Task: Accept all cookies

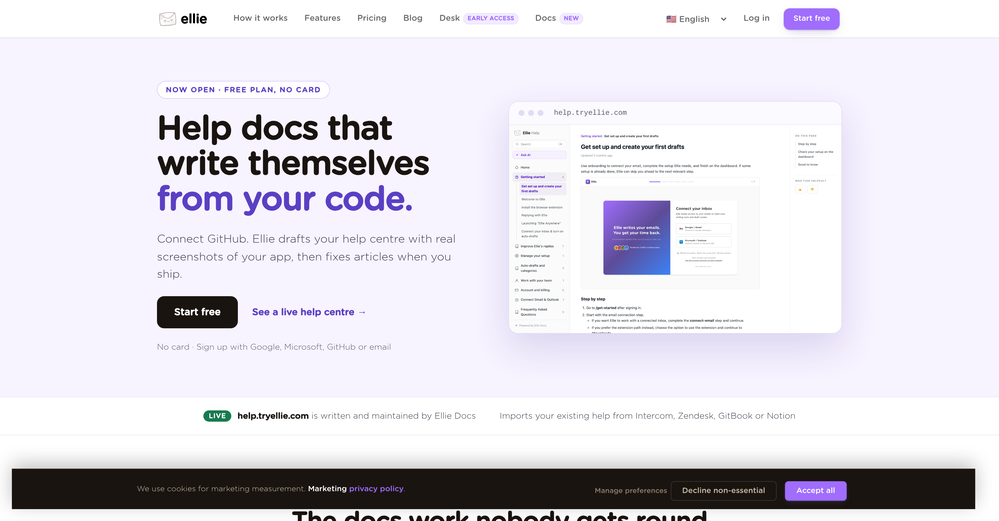Action: (x=816, y=490)
